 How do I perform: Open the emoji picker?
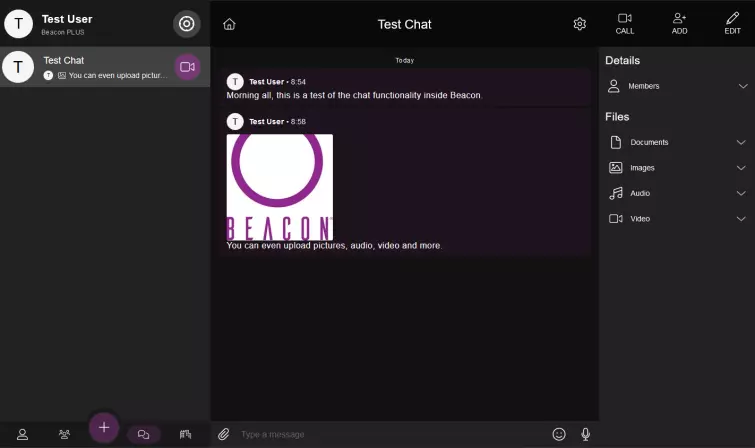[559, 434]
